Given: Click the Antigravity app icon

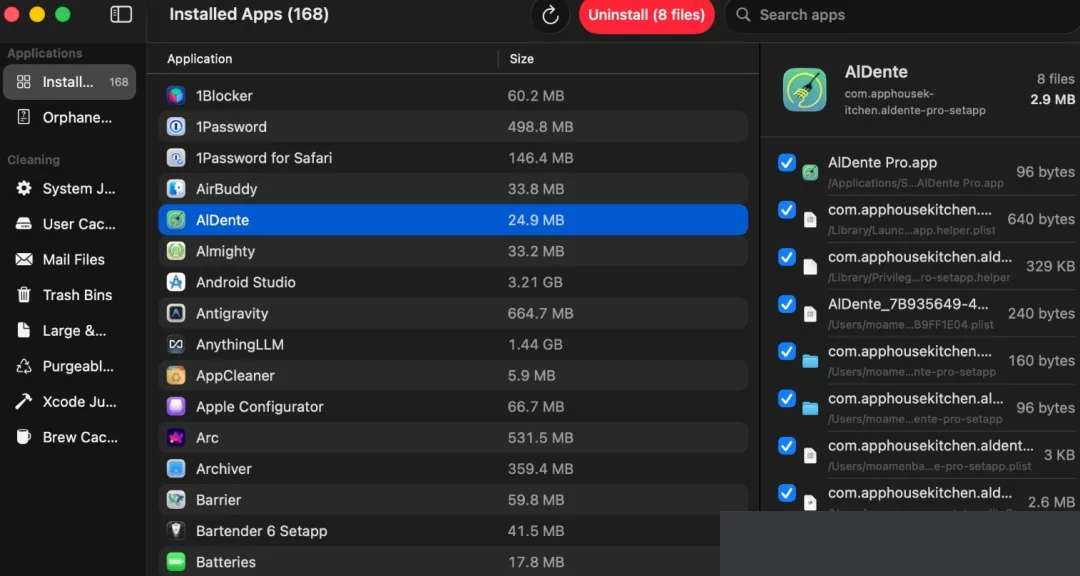Looking at the screenshot, I should pos(176,313).
